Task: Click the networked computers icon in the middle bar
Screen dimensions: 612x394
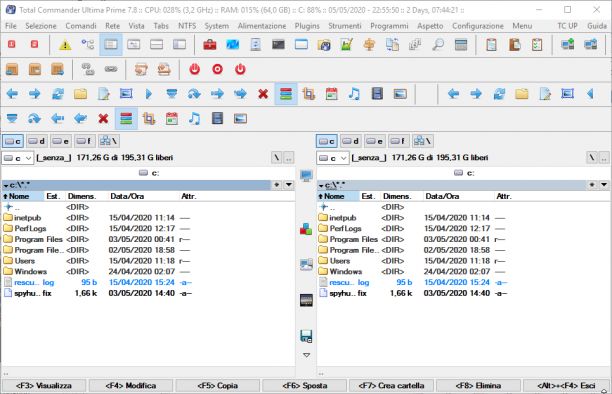Action: 306,265
